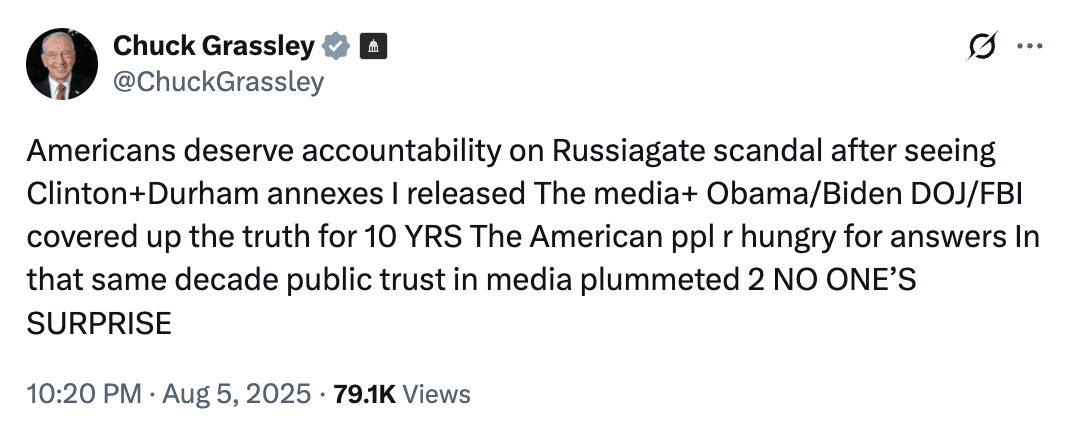Open the @ChuckGrassley handle link

pyautogui.click(x=218, y=82)
